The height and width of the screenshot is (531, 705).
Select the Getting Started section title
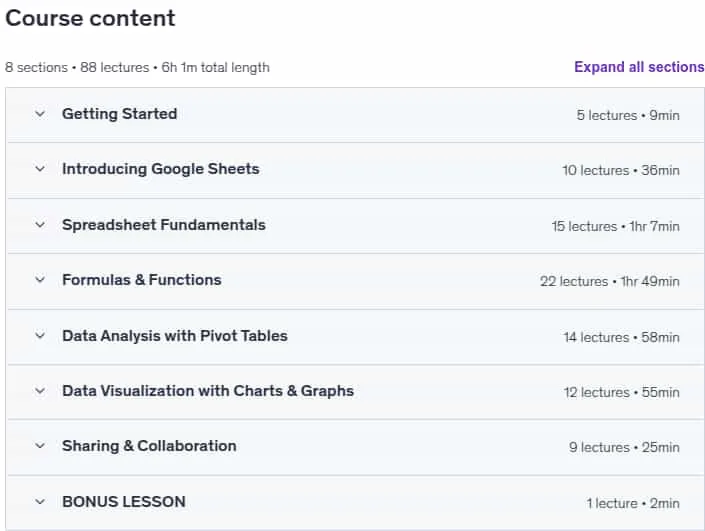pos(120,114)
